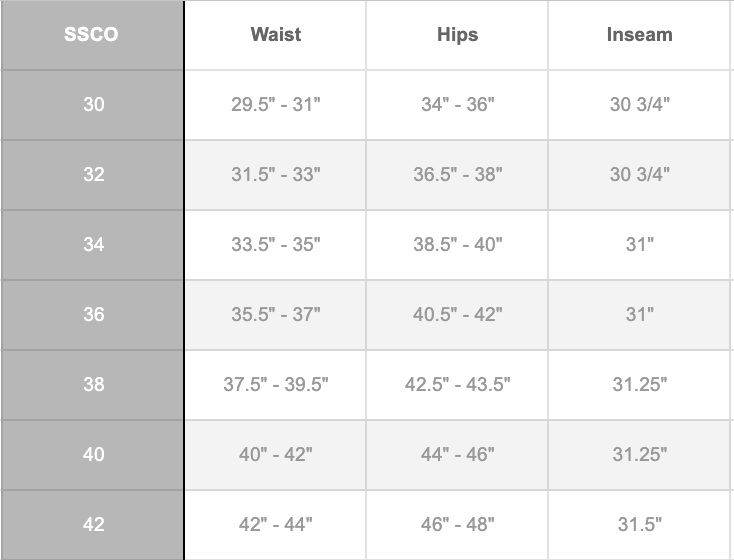The image size is (734, 560).
Task: Click the 29.5" - 31" waist cell
Action: point(275,104)
